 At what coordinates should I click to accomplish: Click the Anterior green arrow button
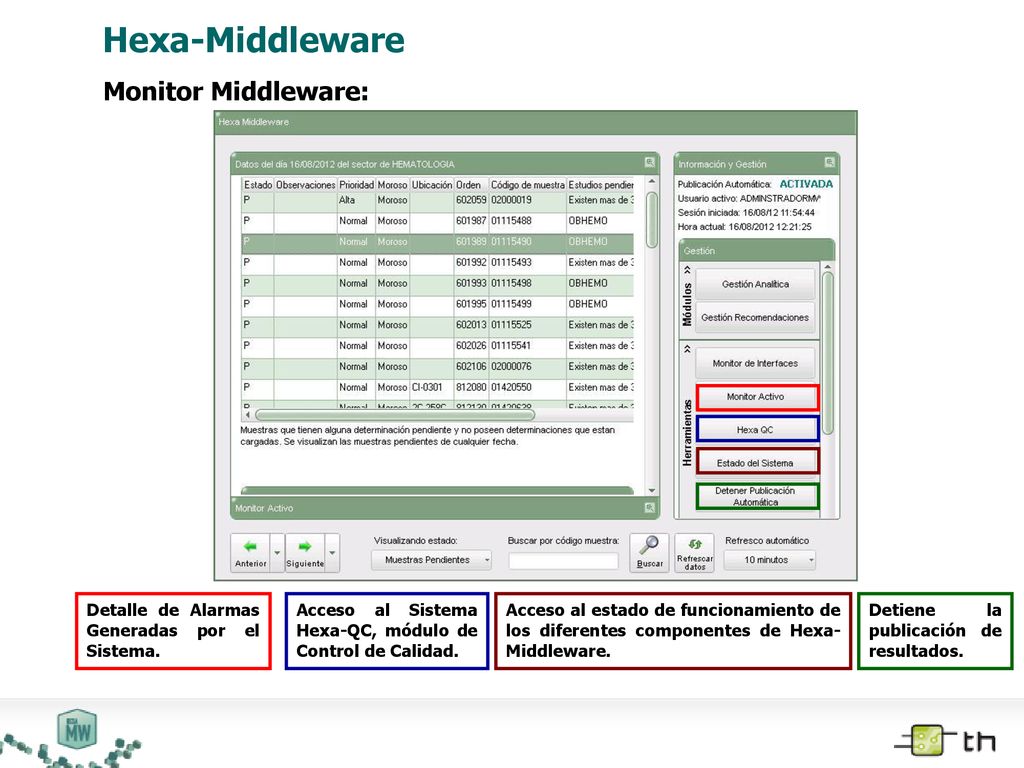click(251, 552)
